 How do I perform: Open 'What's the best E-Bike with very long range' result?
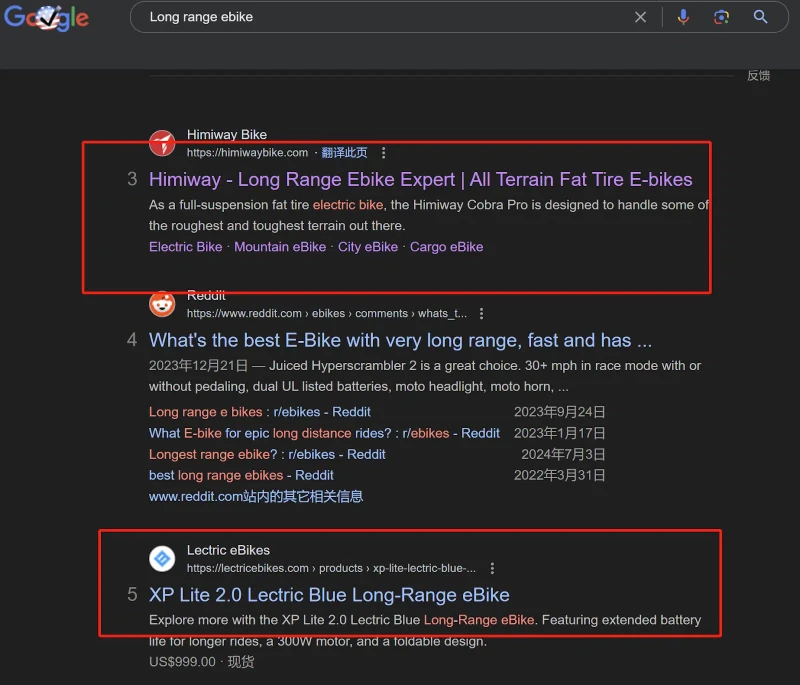[401, 340]
